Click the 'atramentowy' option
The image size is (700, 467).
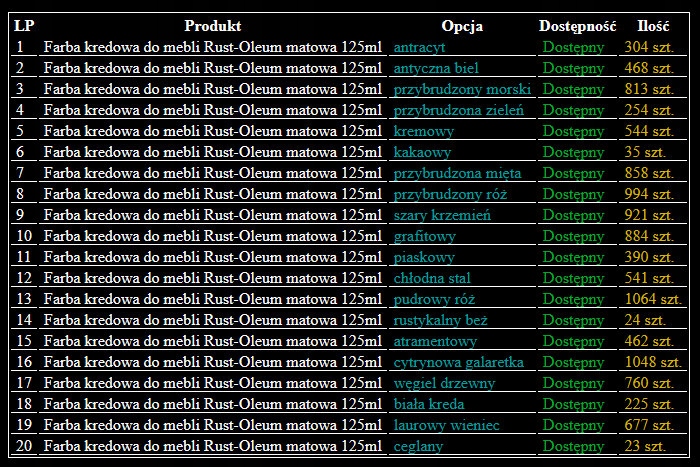(x=435, y=341)
